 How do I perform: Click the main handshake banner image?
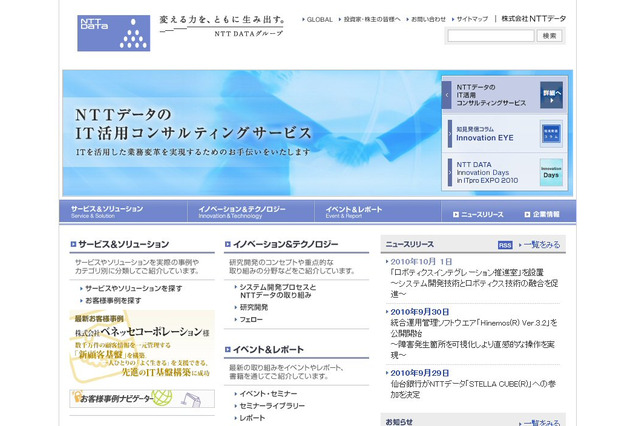(252, 133)
